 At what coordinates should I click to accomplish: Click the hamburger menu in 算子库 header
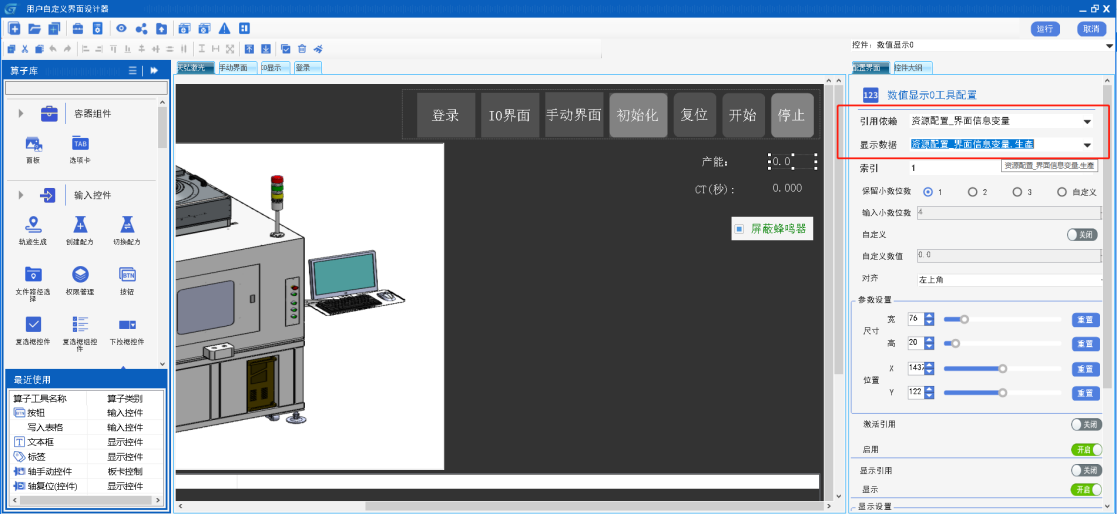[133, 70]
